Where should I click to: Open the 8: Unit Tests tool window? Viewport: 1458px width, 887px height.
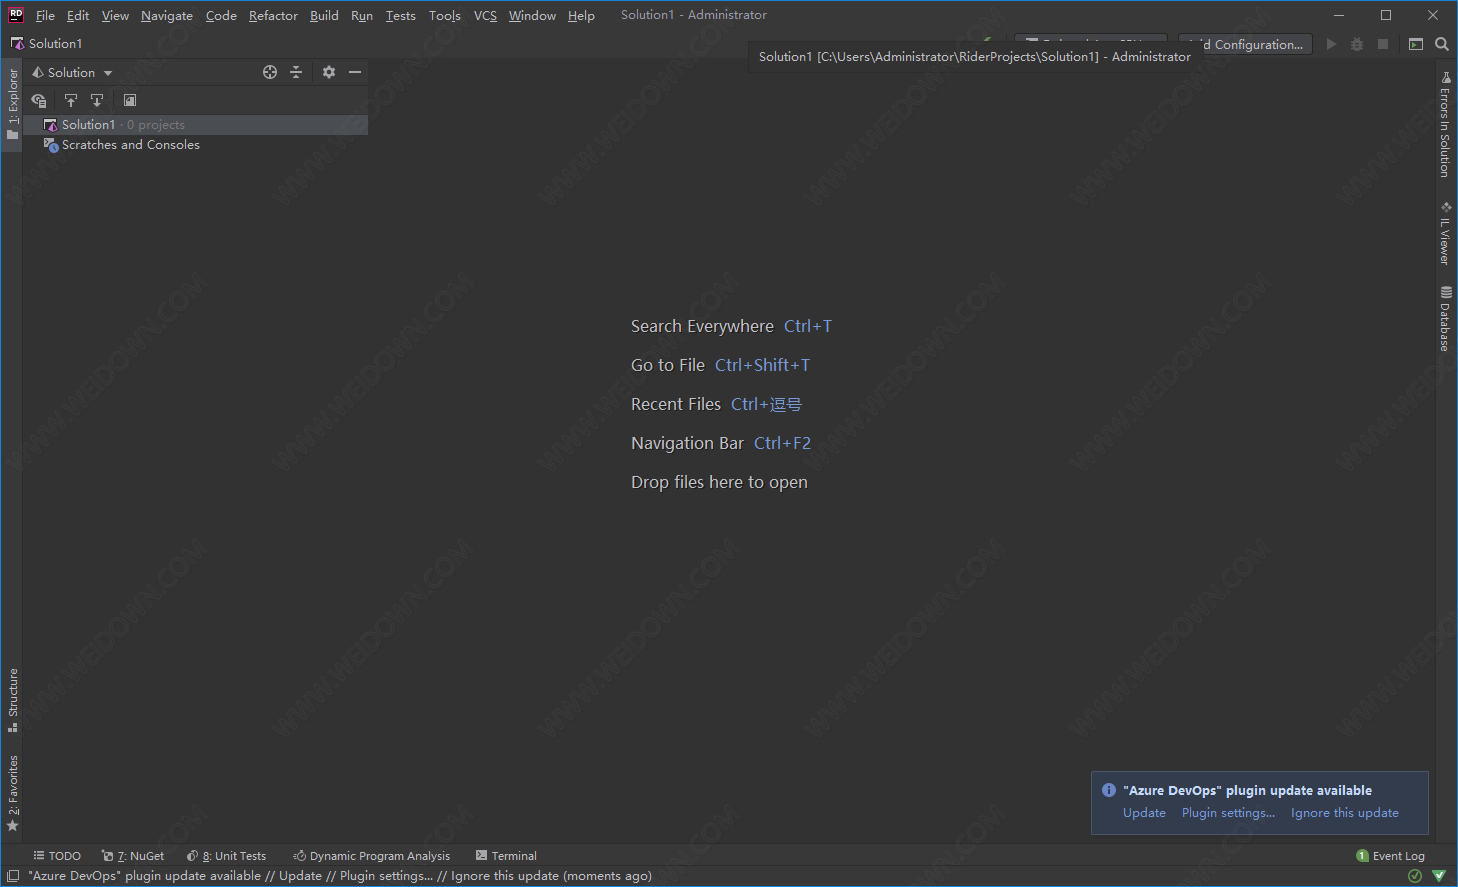point(227,856)
